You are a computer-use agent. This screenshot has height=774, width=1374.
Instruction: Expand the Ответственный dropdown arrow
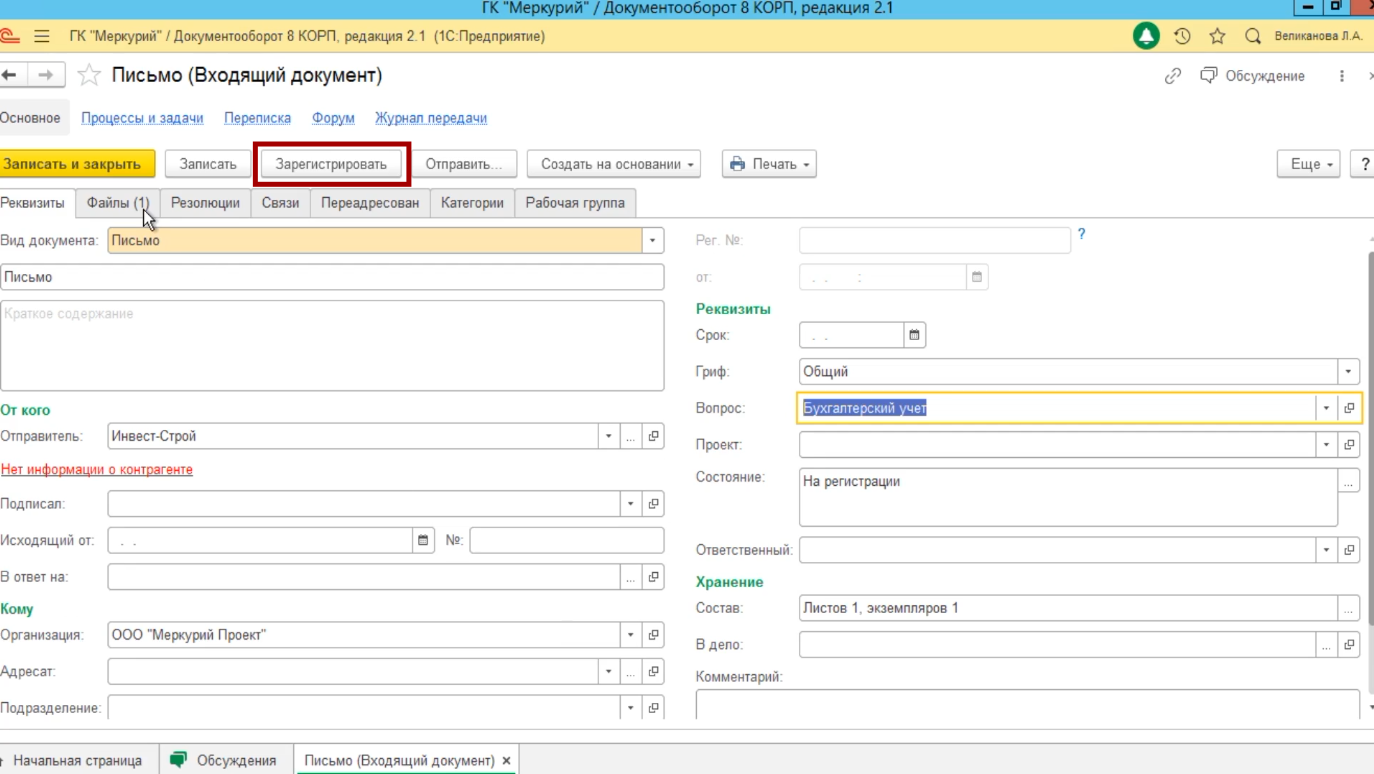pos(1326,550)
